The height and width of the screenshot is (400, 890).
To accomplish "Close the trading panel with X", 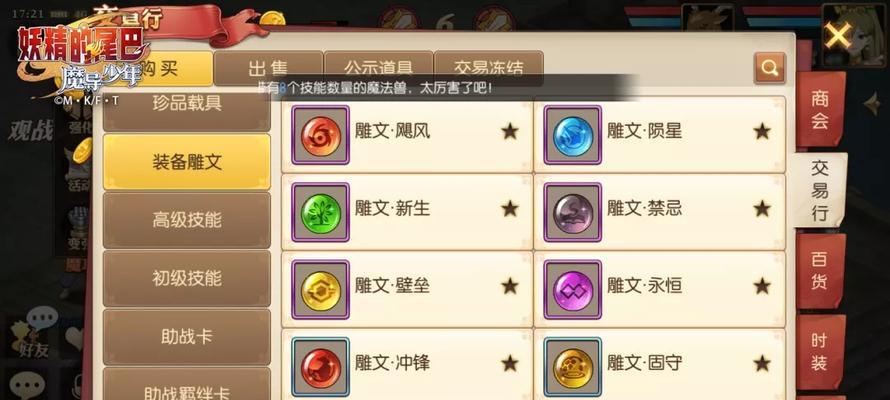I will tap(838, 37).
